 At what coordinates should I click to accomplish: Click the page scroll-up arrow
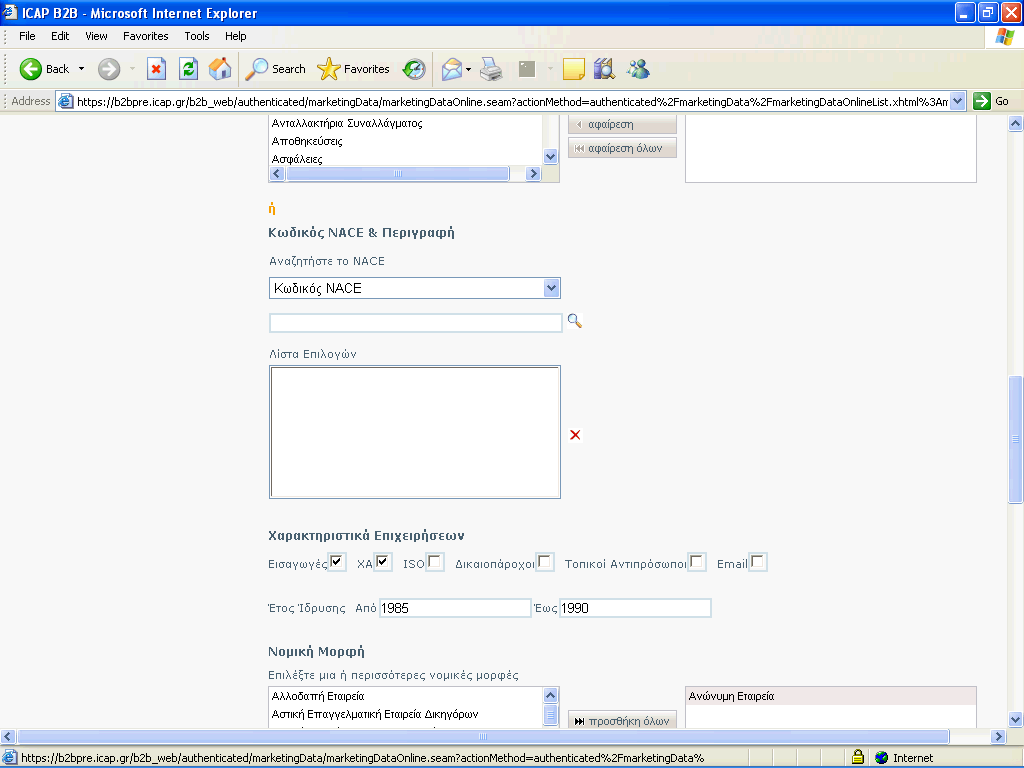1015,123
